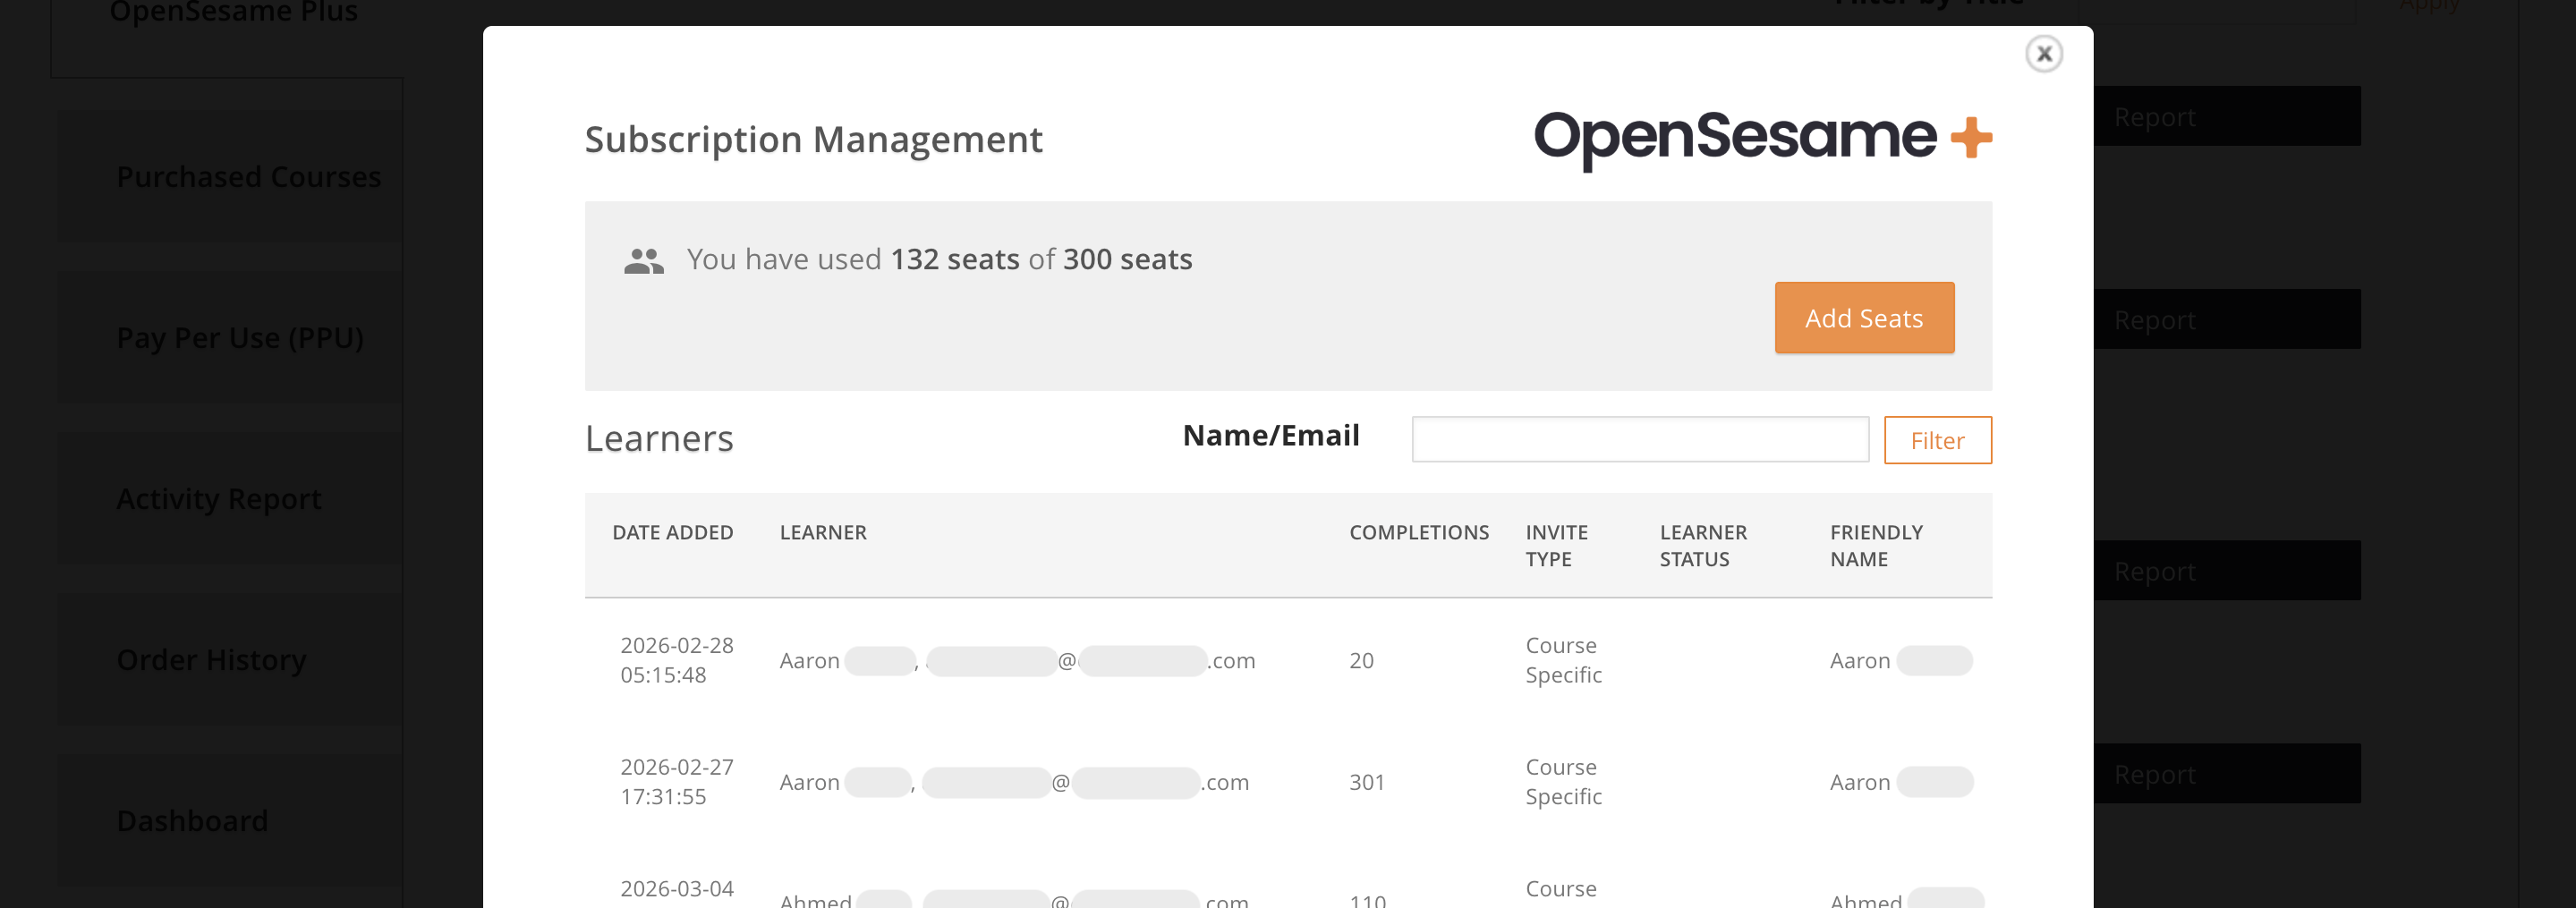Click Course Specific in the 2026-02-27 row
Screen dimensions: 2576x908
1563,782
